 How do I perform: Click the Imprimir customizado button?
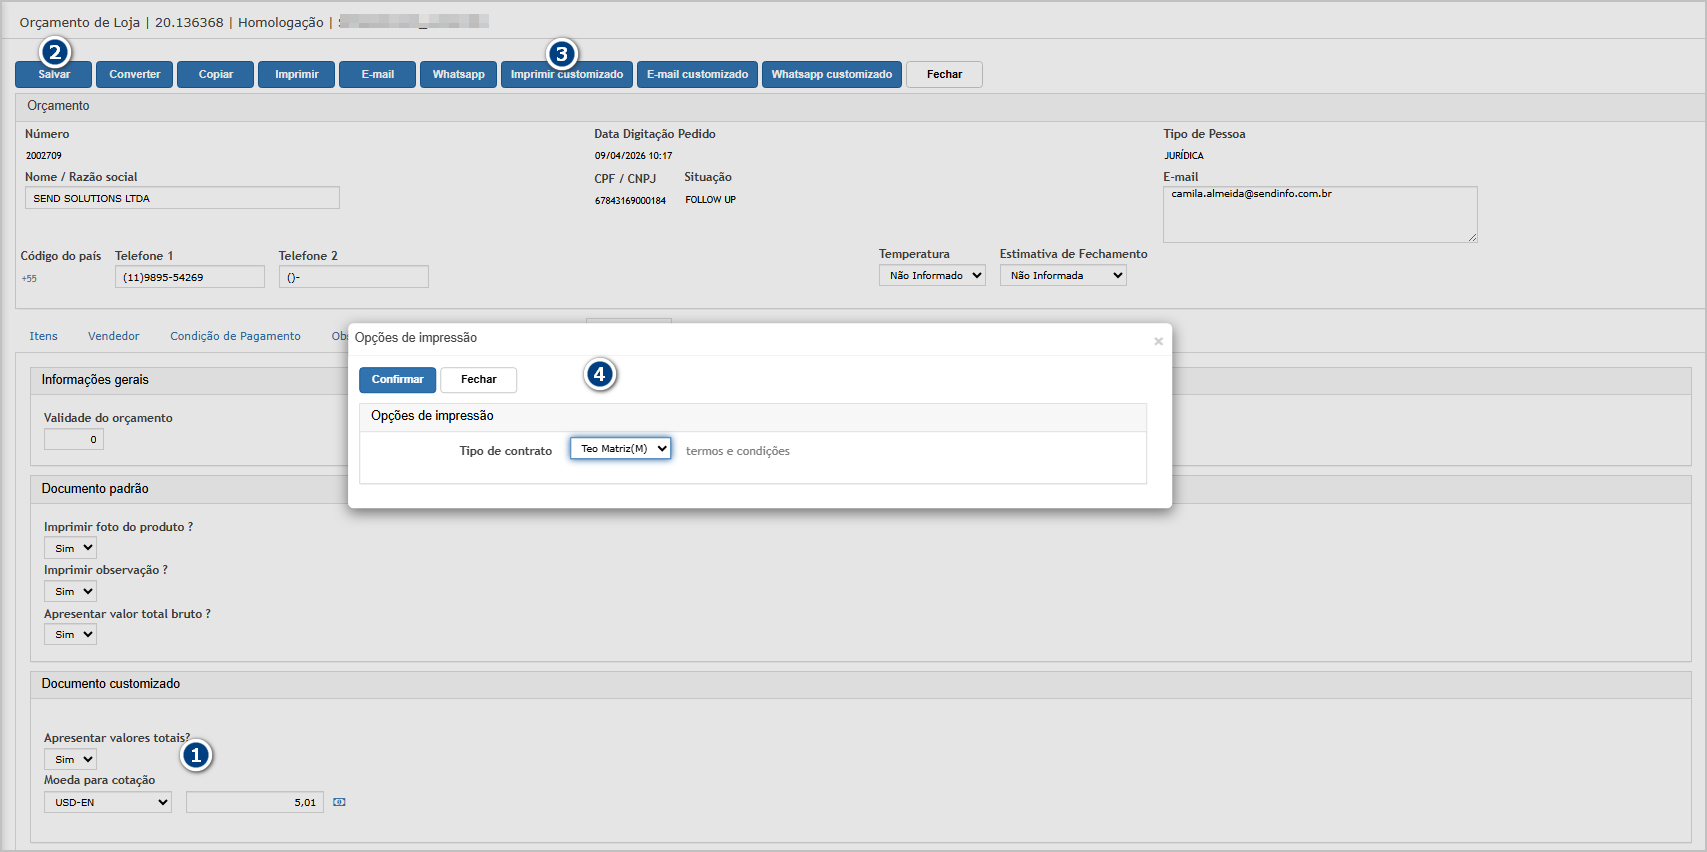566,75
